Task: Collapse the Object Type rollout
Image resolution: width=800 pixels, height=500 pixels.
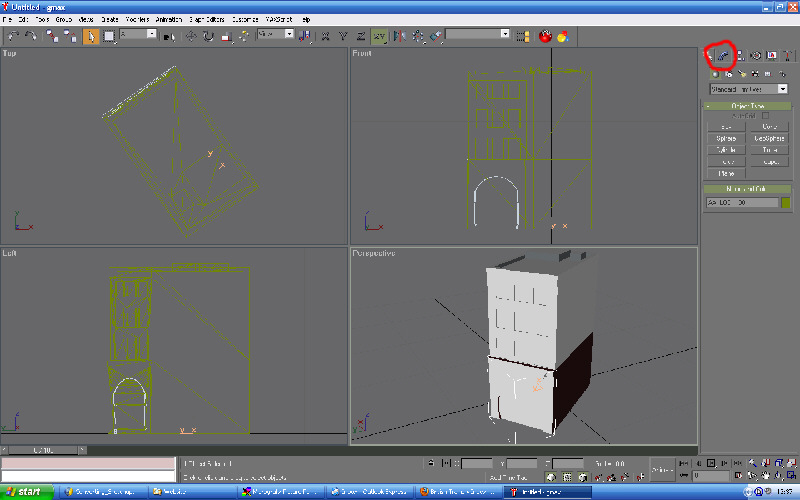Action: tap(747, 106)
